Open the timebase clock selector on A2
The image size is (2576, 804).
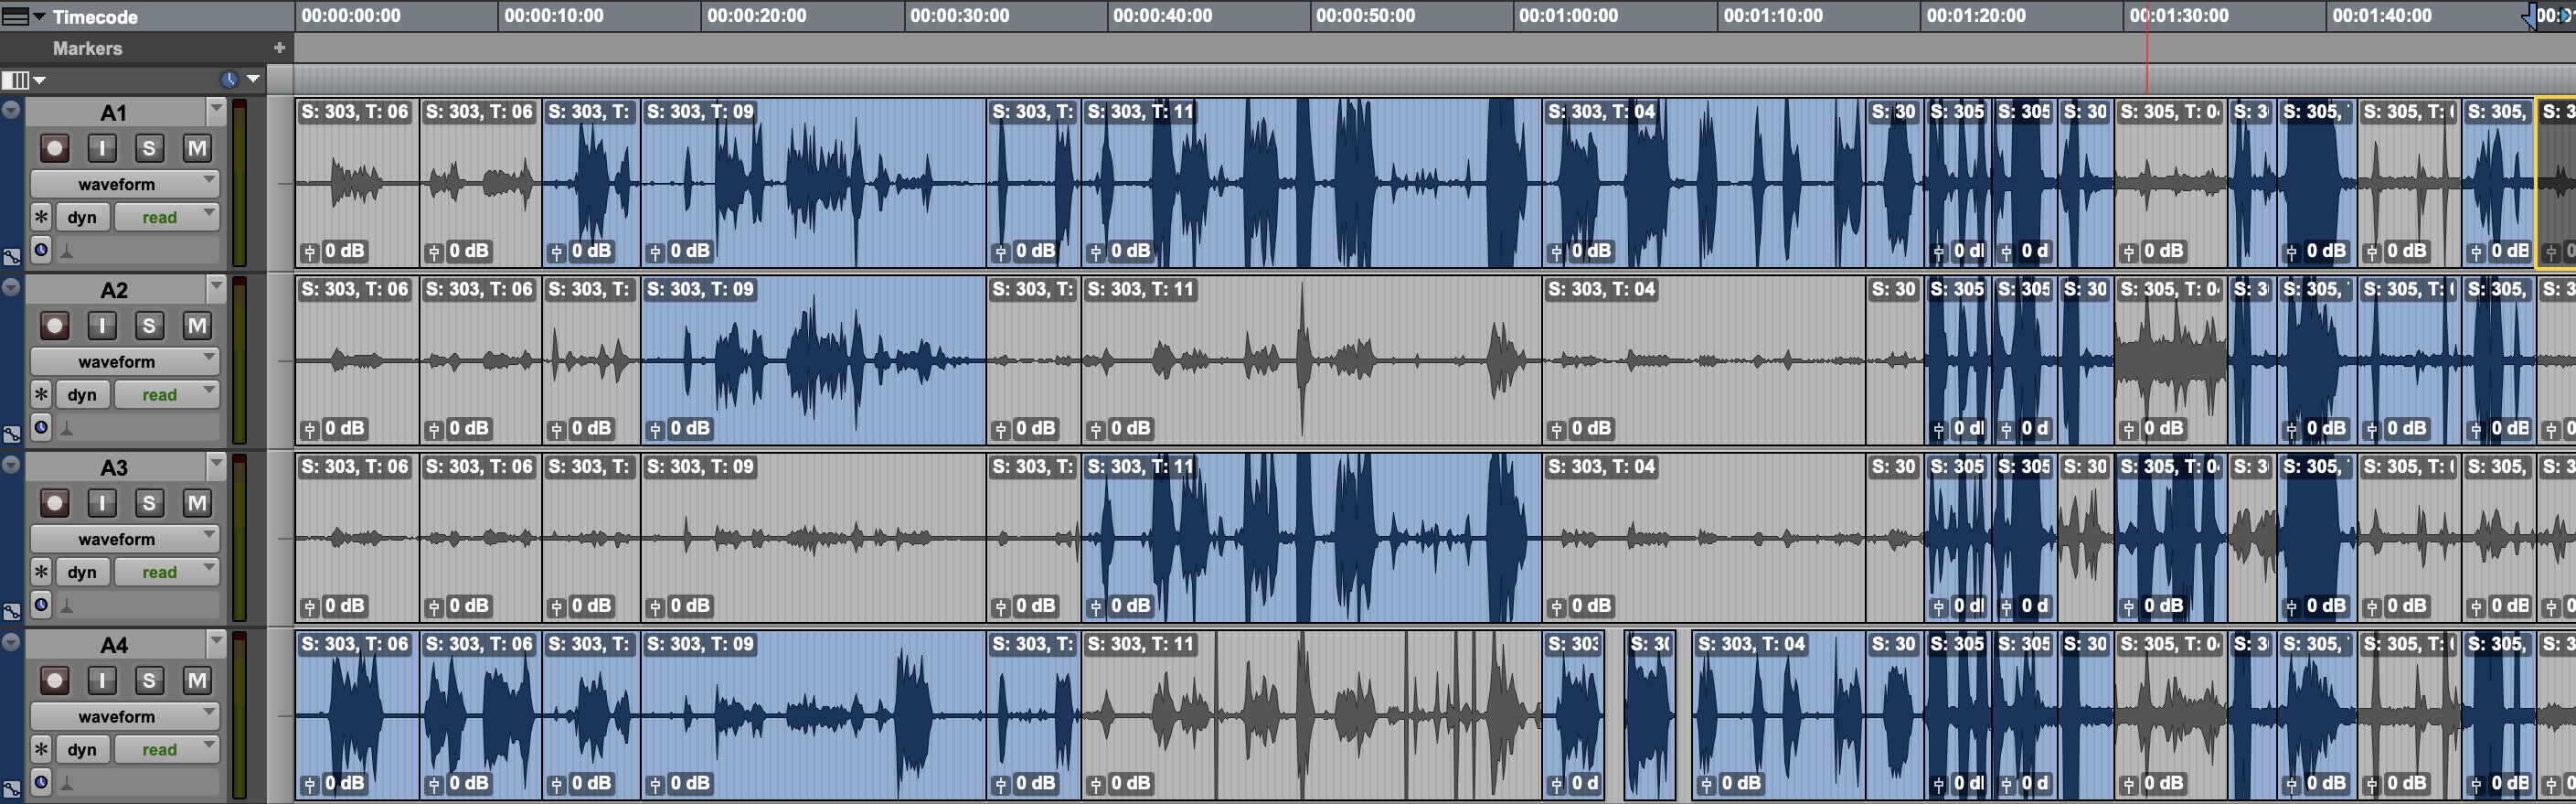click(x=41, y=428)
